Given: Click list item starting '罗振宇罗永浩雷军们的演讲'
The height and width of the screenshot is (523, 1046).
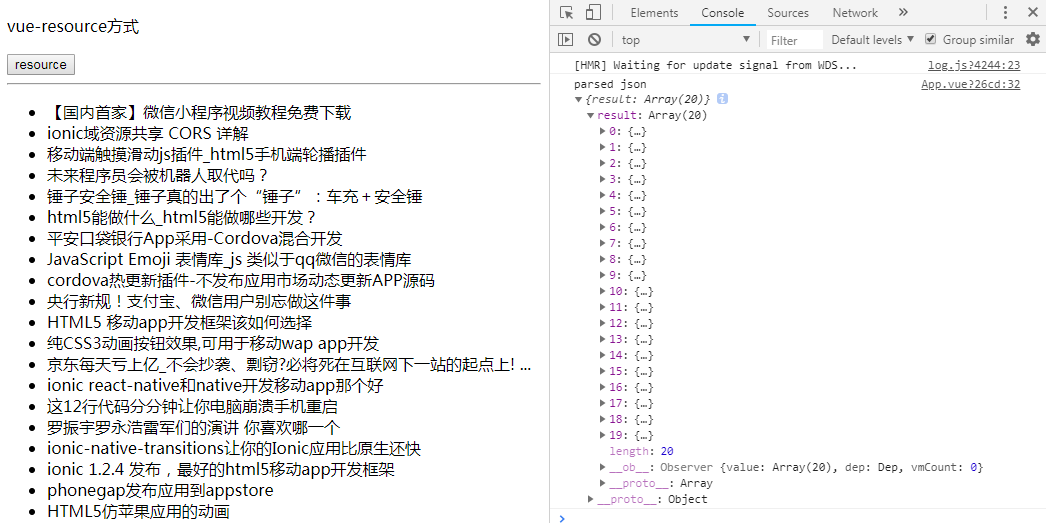Looking at the screenshot, I should point(193,428).
